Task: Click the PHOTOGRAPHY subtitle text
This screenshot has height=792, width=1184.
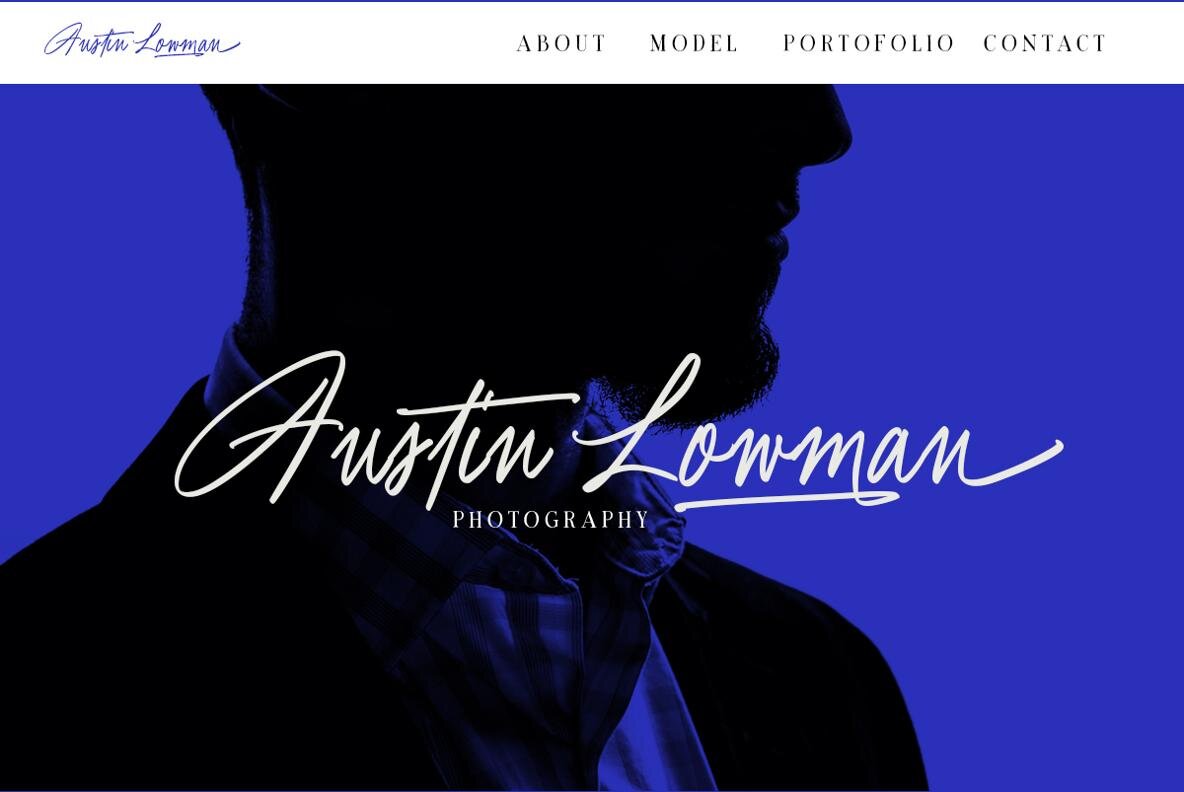Action: [551, 519]
